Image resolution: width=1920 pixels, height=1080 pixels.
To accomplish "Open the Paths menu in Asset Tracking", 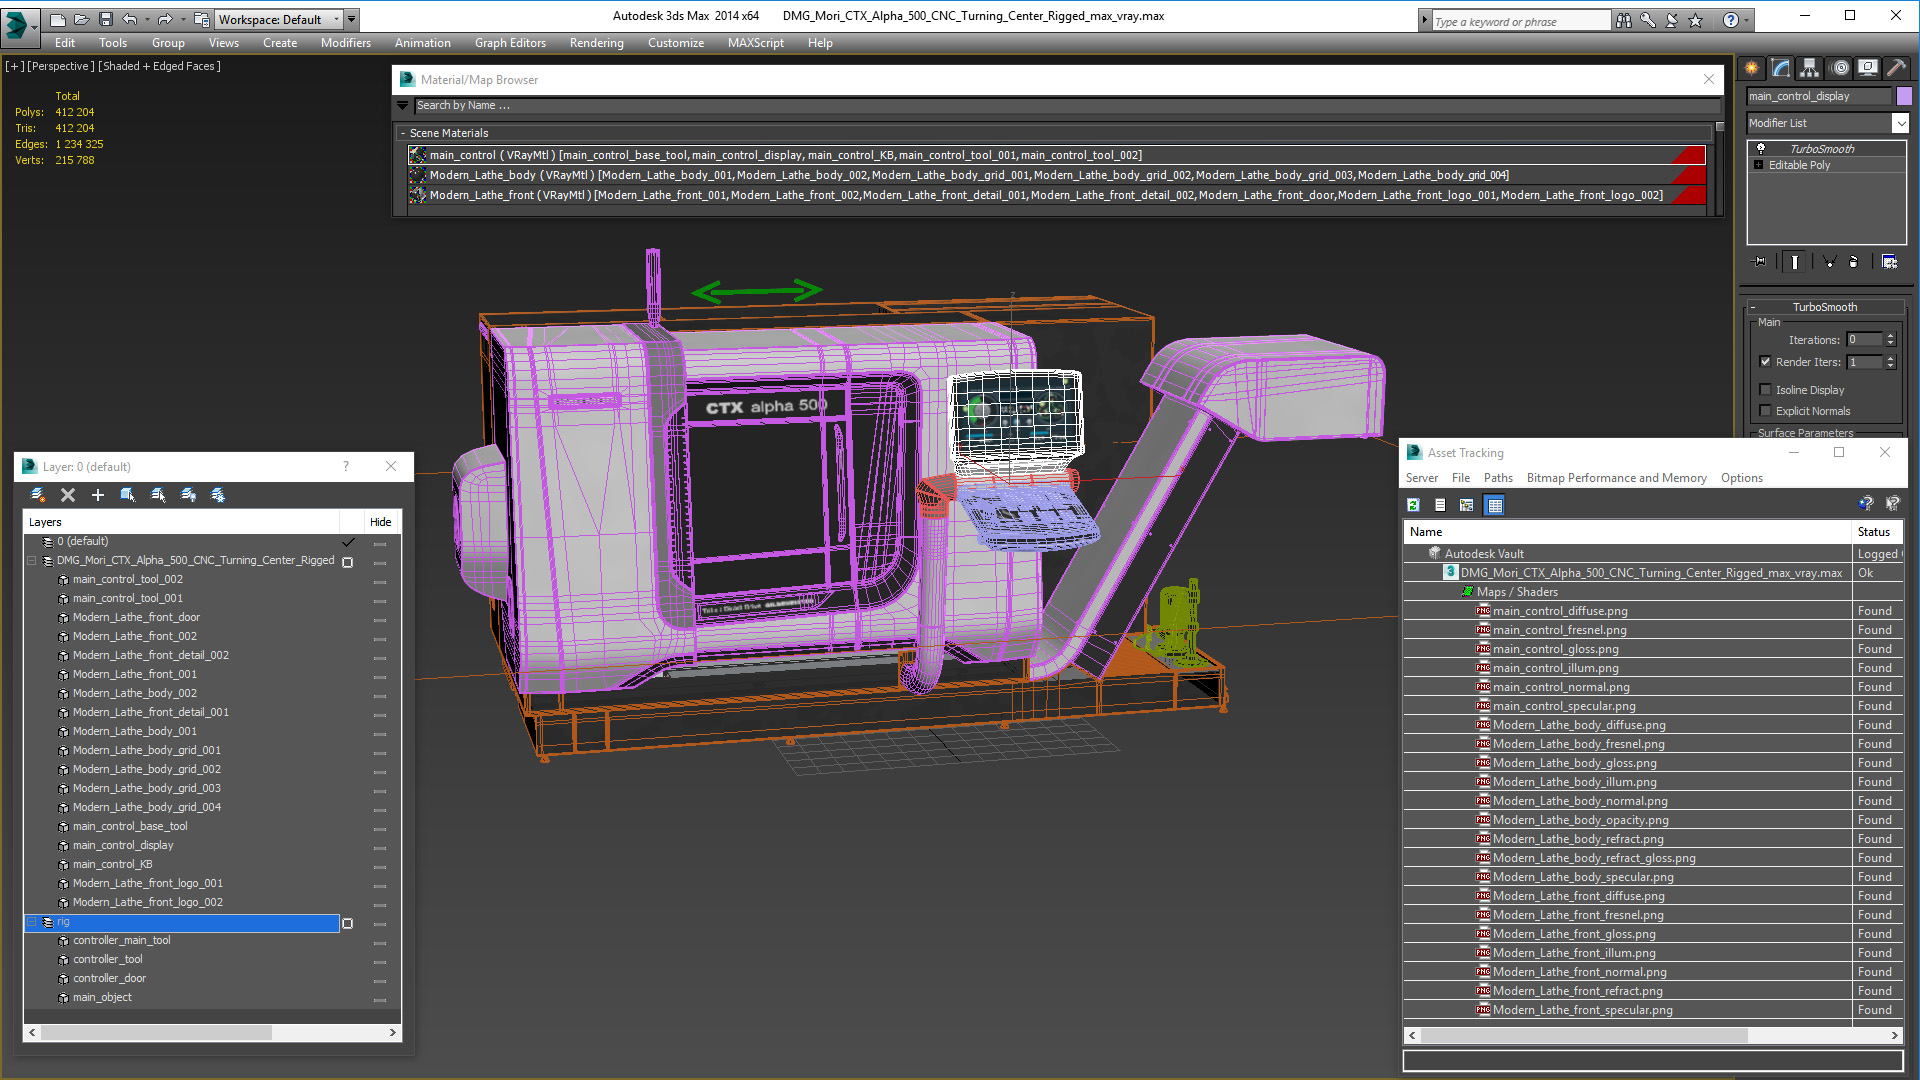I will (x=1498, y=478).
